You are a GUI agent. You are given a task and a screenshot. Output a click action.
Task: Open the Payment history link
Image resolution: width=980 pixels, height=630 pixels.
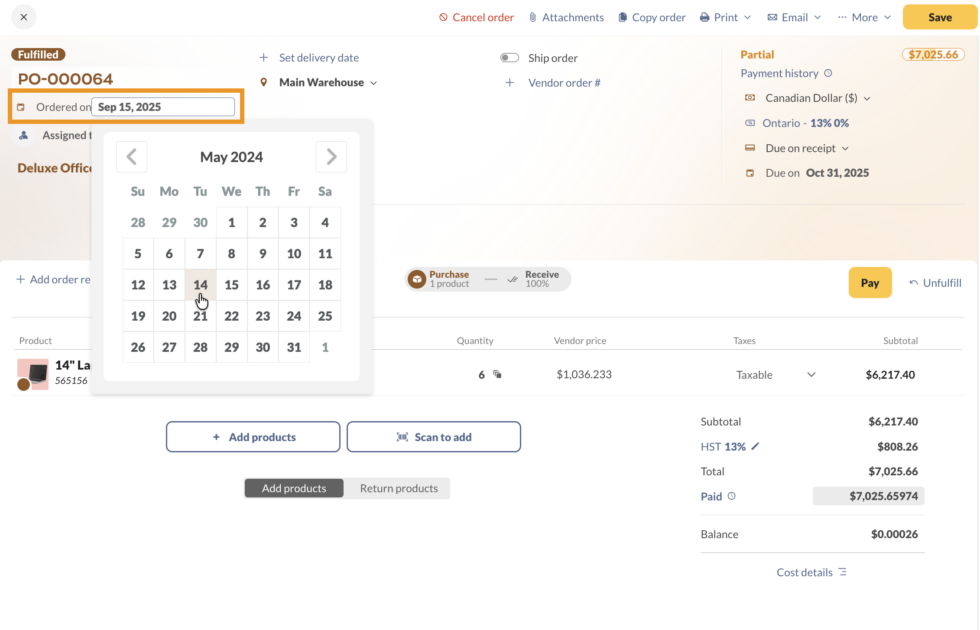click(779, 73)
